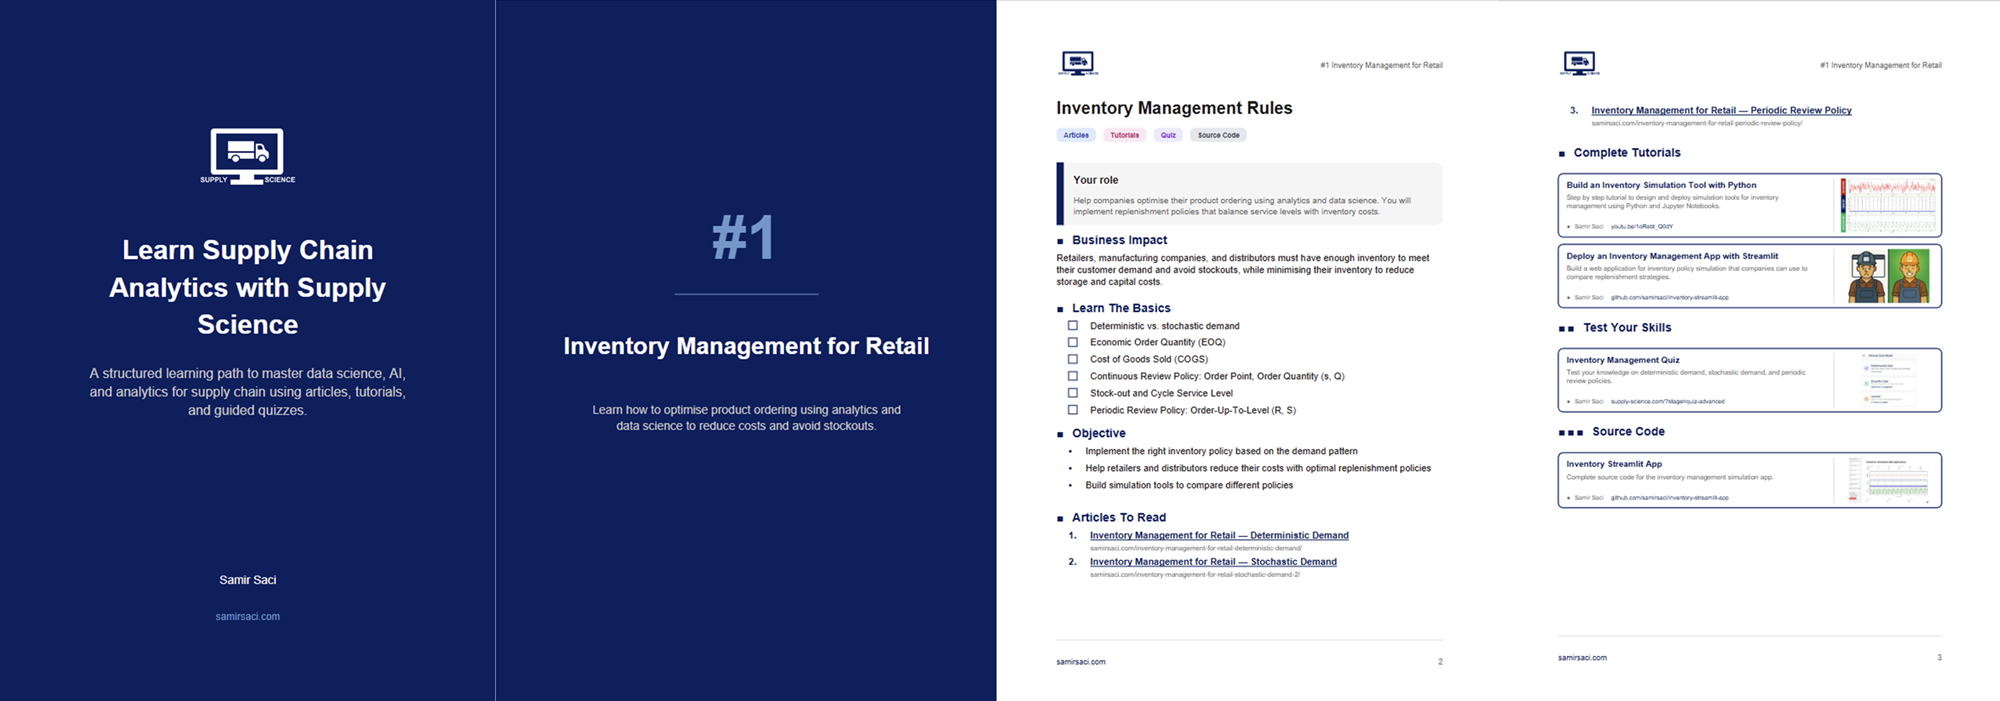Check the Deterministic vs. stochastic demand box
This screenshot has height=701, width=2000.
pos(1073,326)
